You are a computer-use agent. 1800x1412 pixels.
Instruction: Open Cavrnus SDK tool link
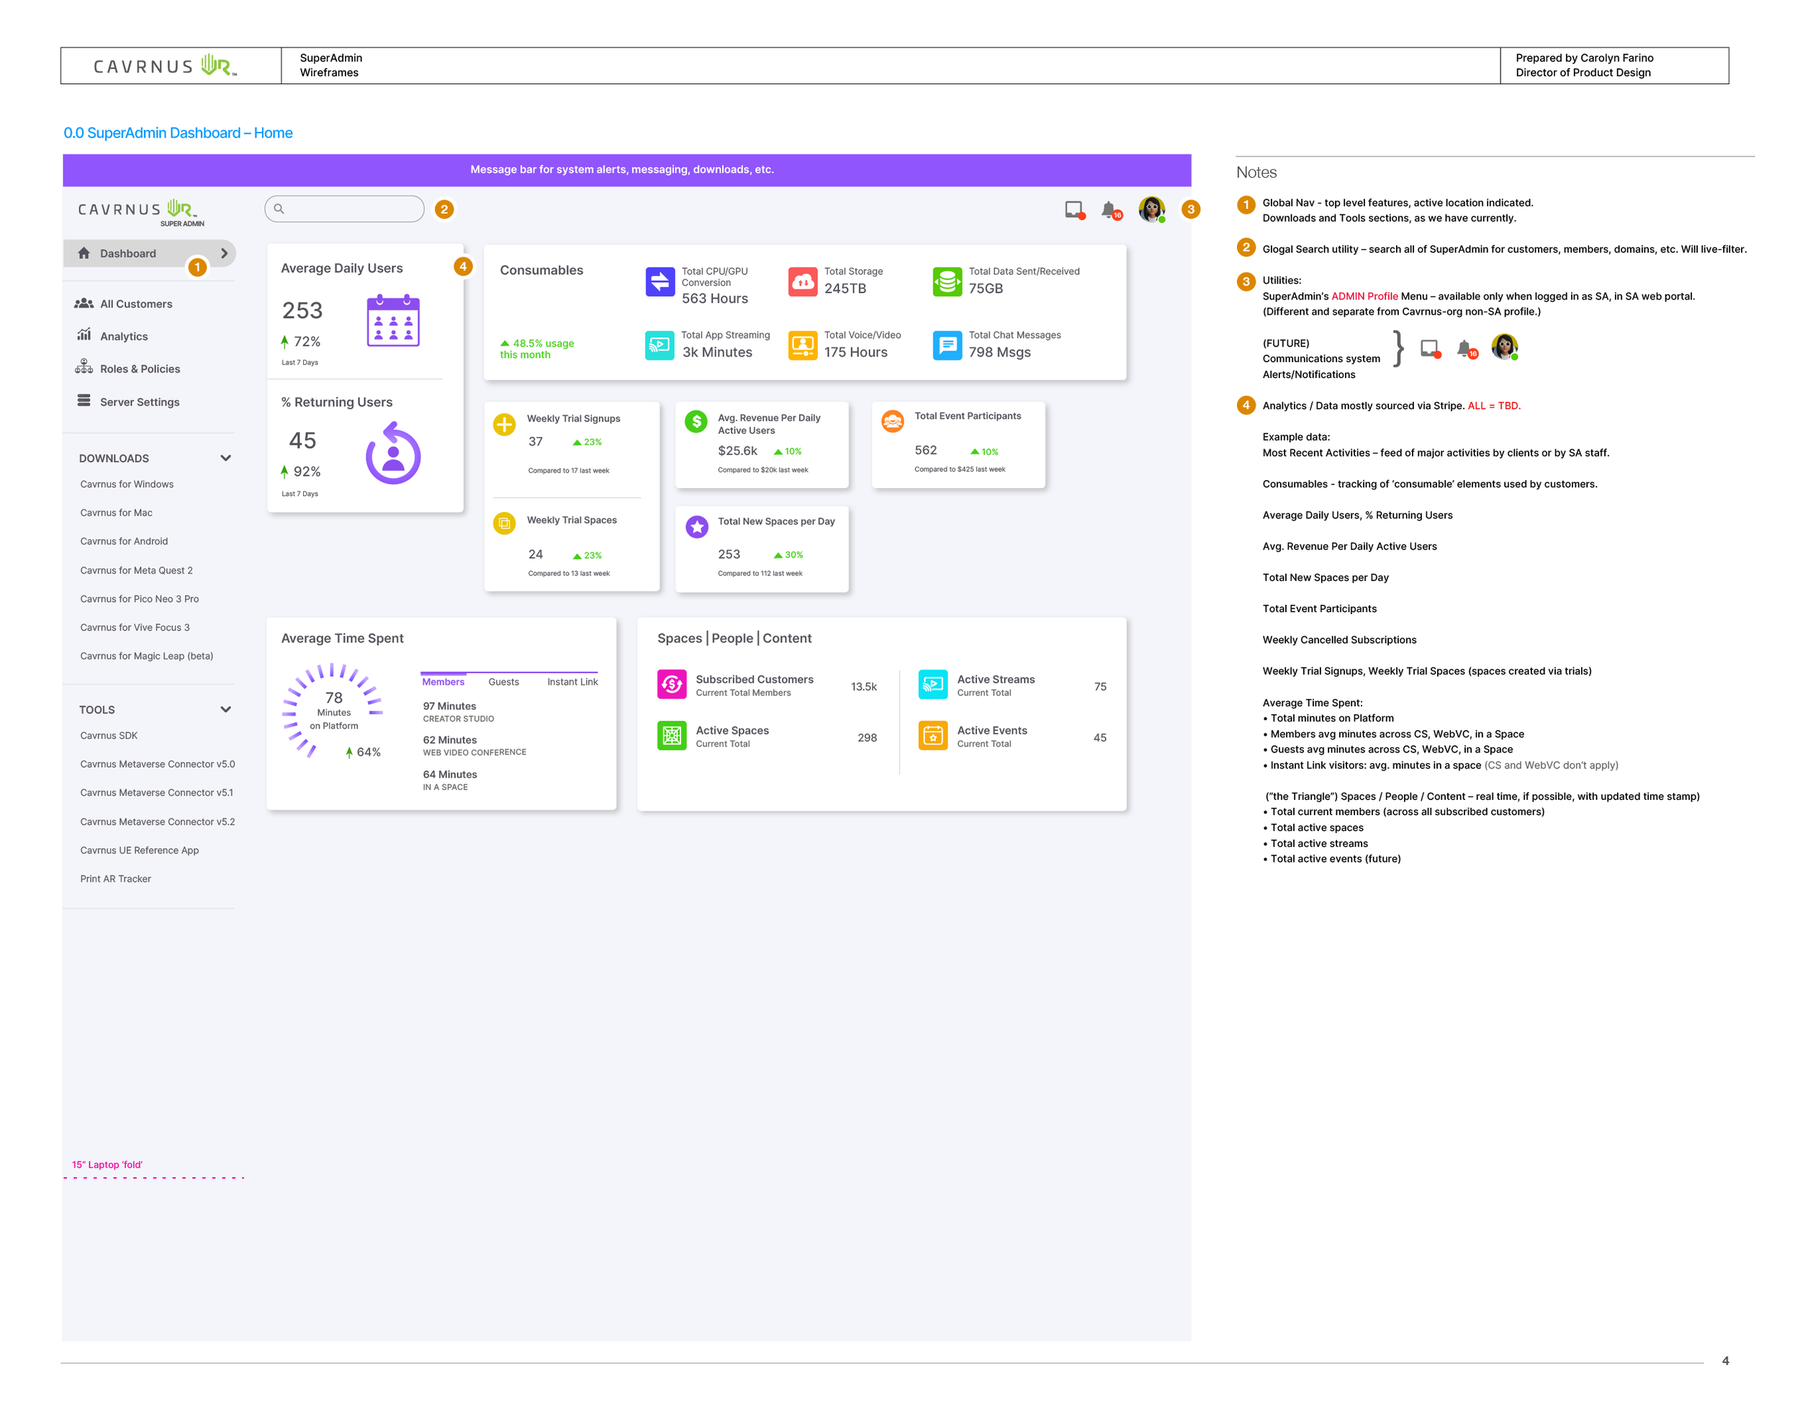(x=109, y=735)
